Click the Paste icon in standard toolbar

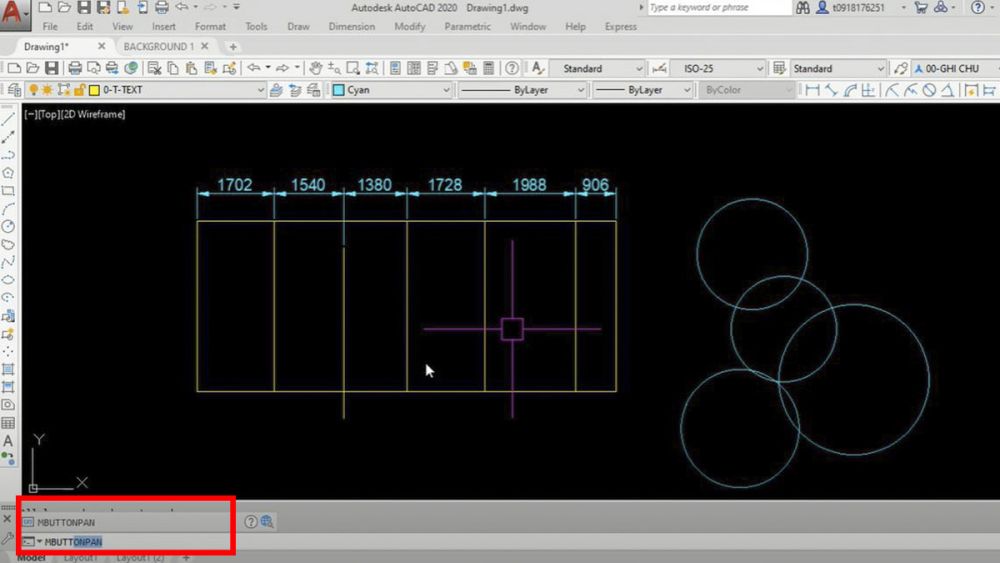[191, 68]
